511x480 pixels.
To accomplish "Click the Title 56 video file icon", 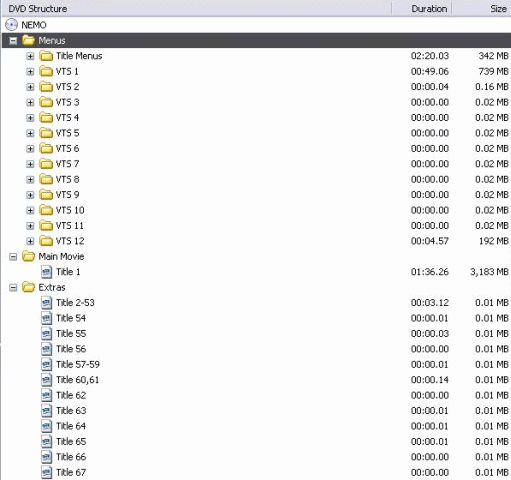I will coord(46,349).
